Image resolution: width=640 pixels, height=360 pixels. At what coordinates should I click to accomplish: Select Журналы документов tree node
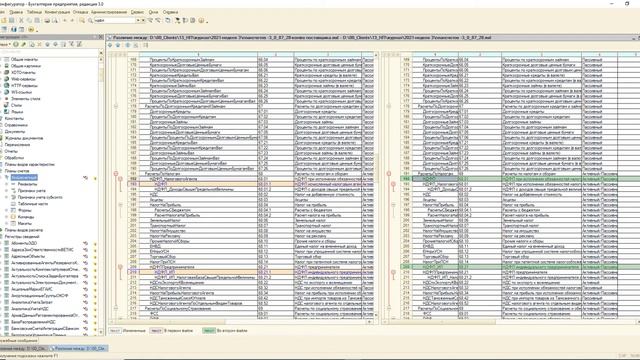(x=24, y=138)
